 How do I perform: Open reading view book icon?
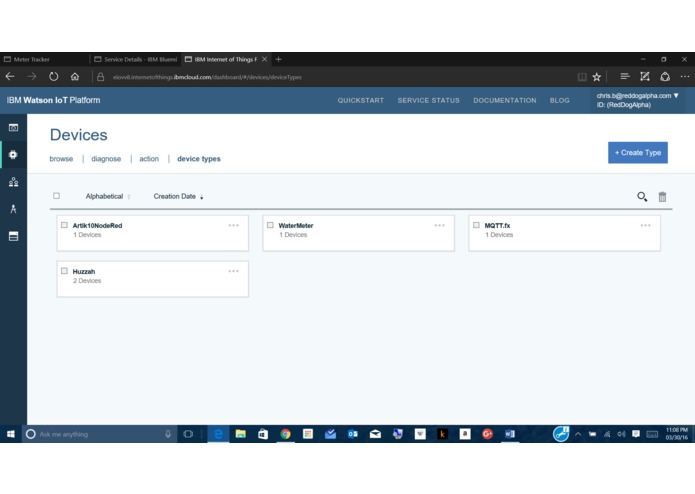click(582, 77)
